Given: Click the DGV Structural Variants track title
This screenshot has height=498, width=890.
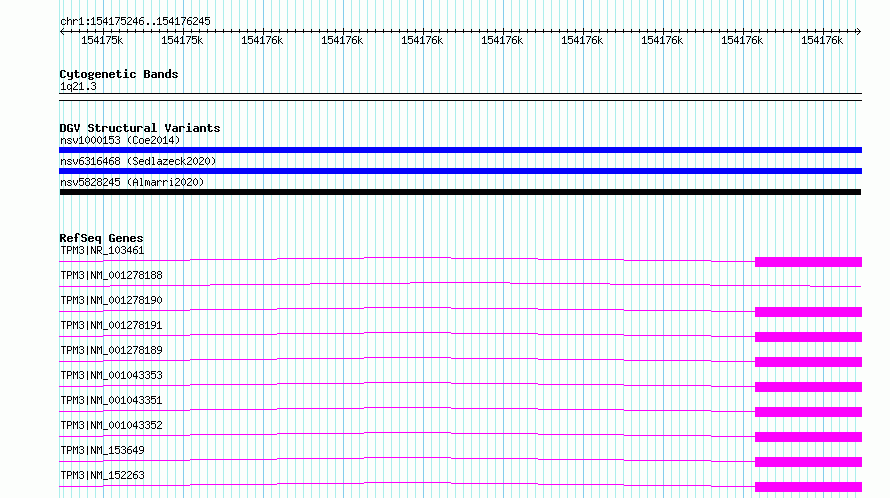Looking at the screenshot, I should pos(140,128).
